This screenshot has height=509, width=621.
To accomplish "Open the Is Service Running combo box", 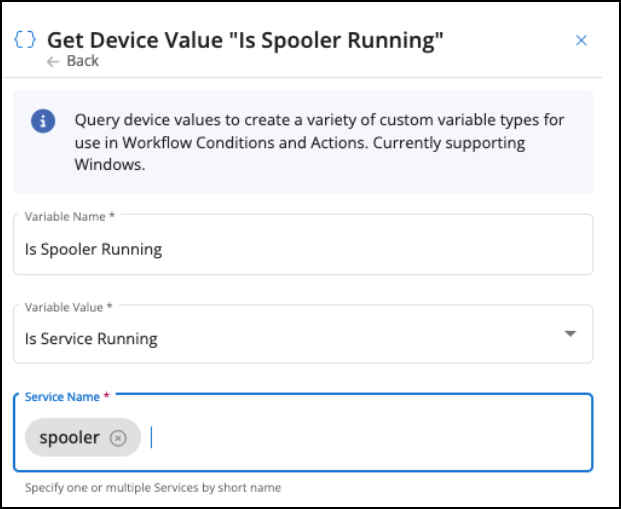I will (303, 334).
